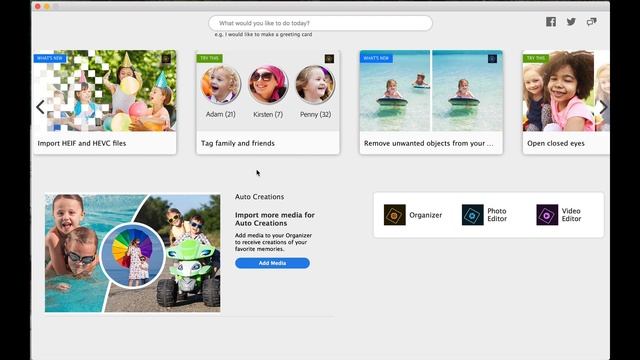Viewport: 640px width, 360px height.
Task: Click the Organizer label
Action: point(426,215)
